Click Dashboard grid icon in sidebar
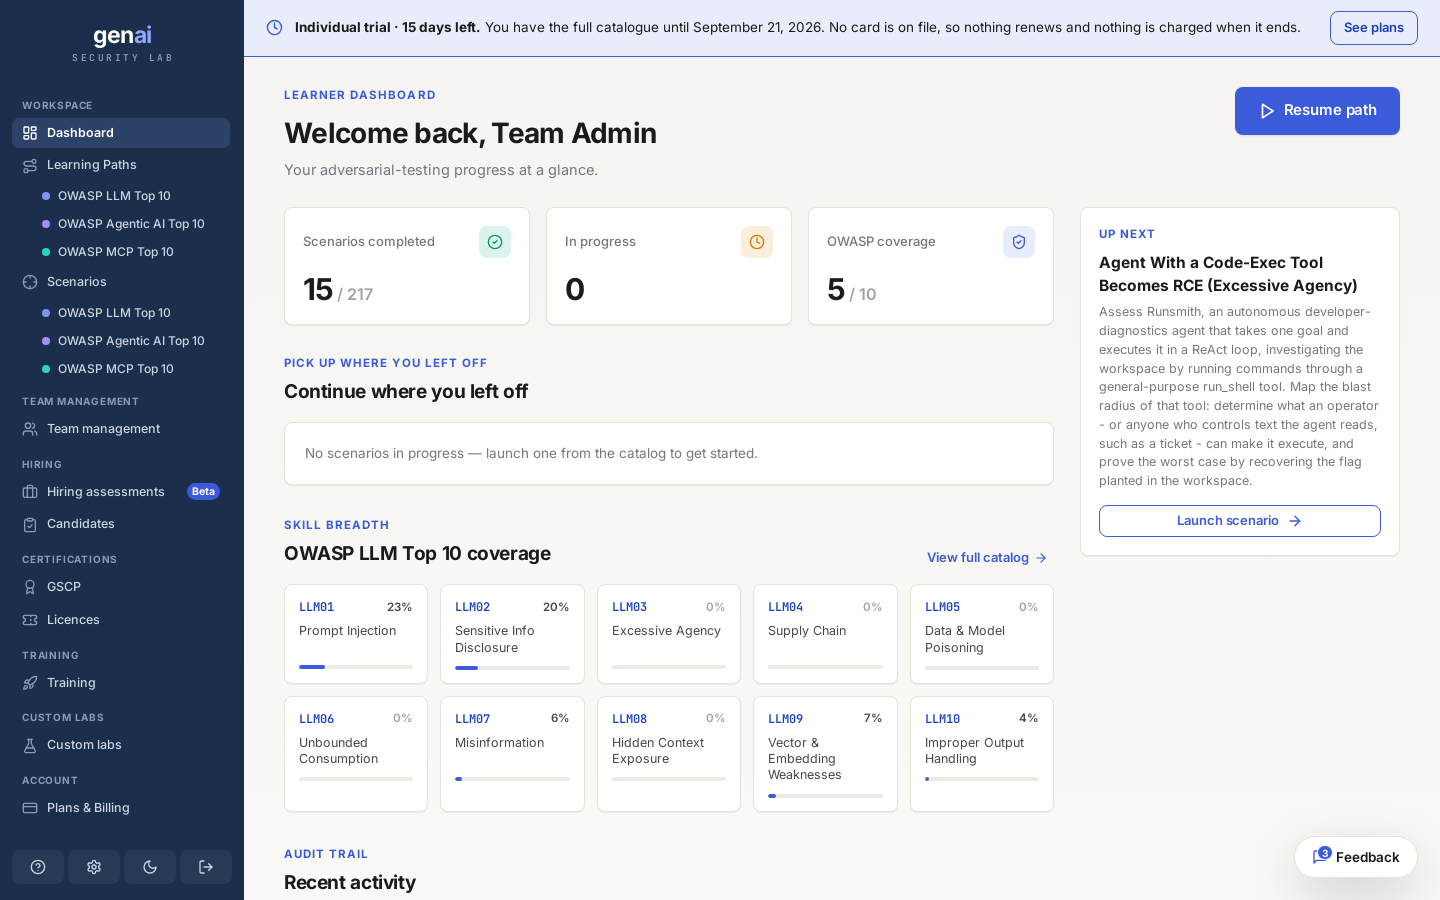Viewport: 1440px width, 900px height. pyautogui.click(x=30, y=133)
